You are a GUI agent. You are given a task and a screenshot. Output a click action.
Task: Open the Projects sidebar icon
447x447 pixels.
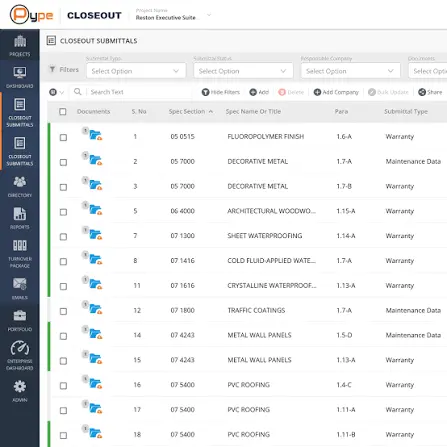(x=20, y=45)
